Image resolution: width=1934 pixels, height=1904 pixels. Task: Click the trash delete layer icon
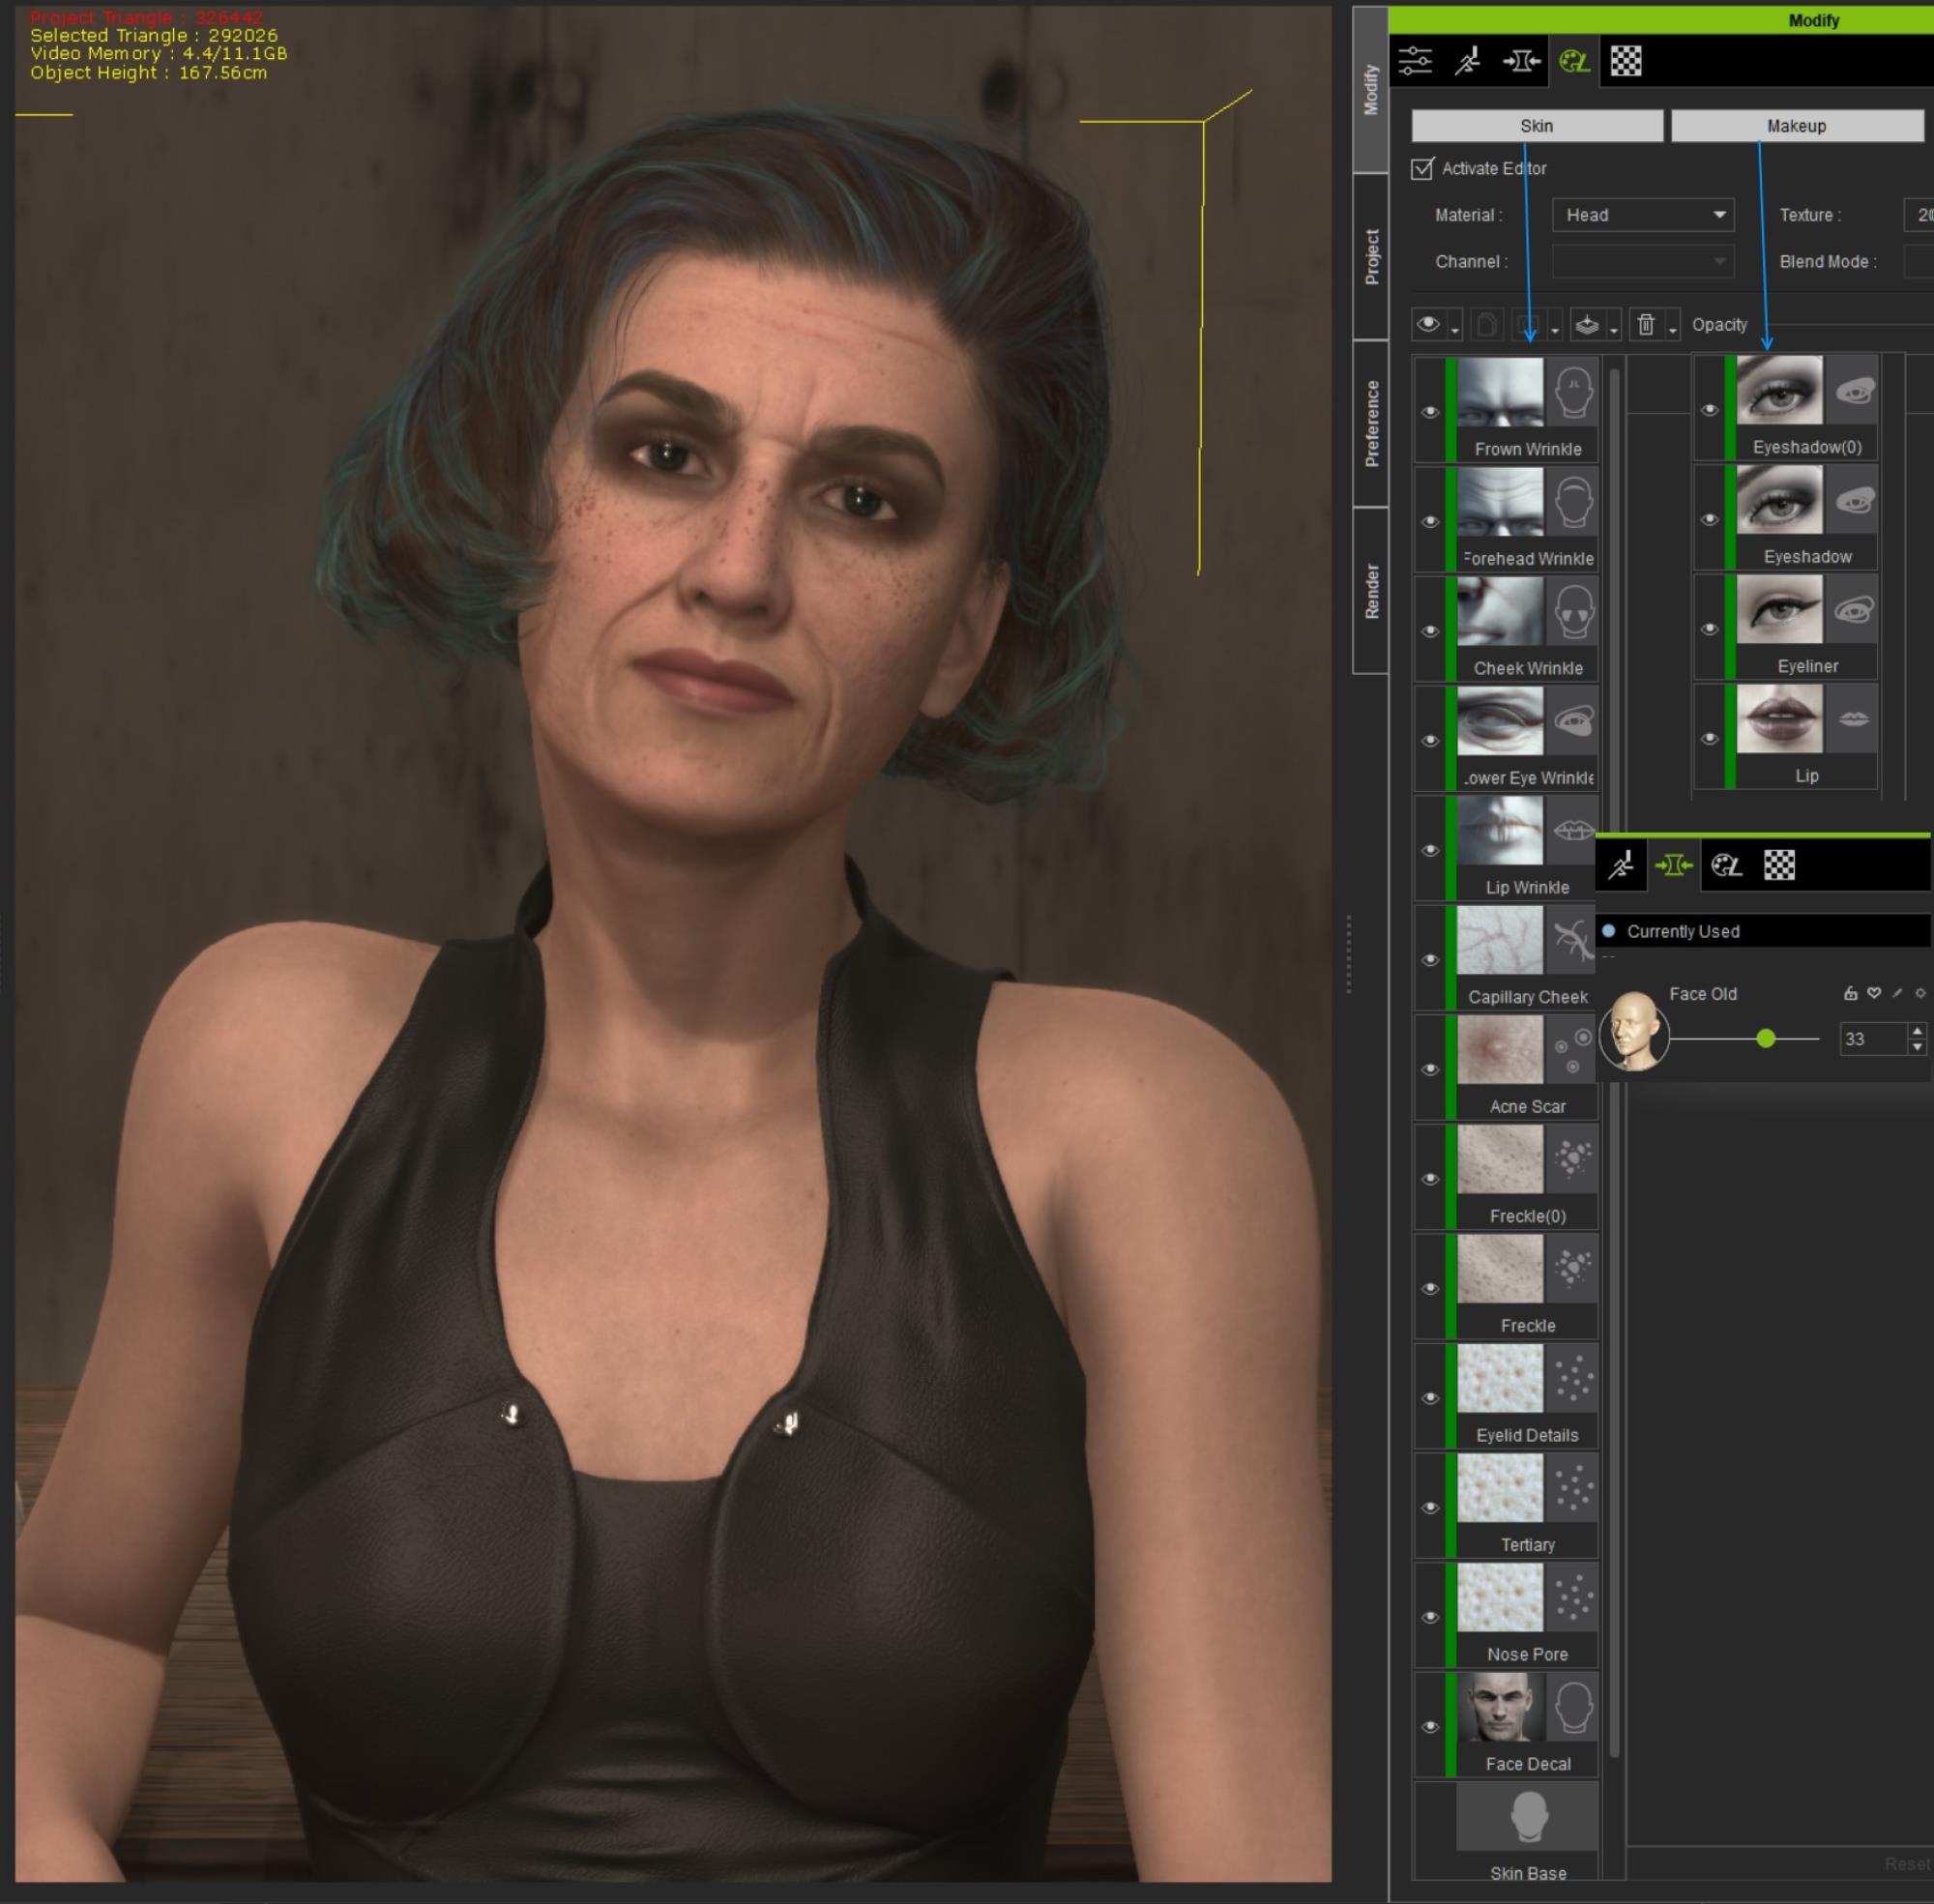point(1646,325)
